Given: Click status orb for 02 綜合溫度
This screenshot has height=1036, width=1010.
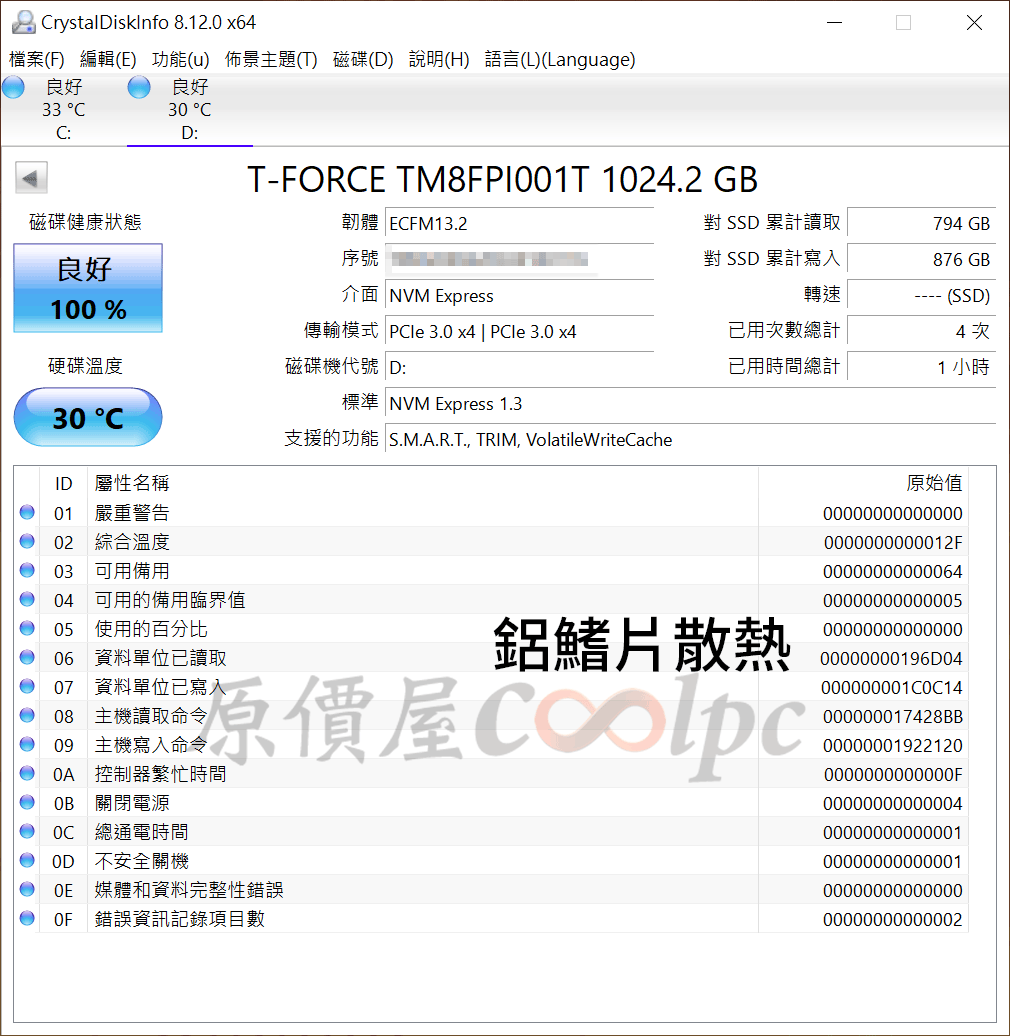Looking at the screenshot, I should [x=27, y=542].
